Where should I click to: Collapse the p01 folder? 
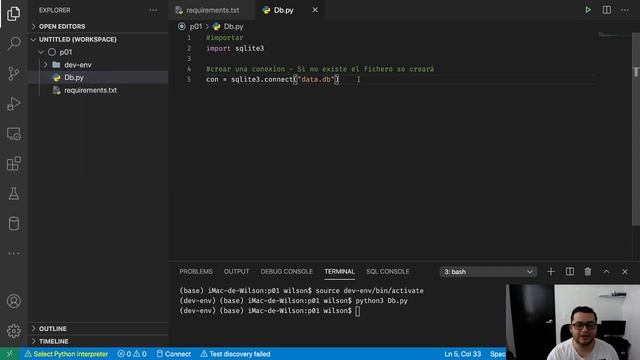coord(98,52)
